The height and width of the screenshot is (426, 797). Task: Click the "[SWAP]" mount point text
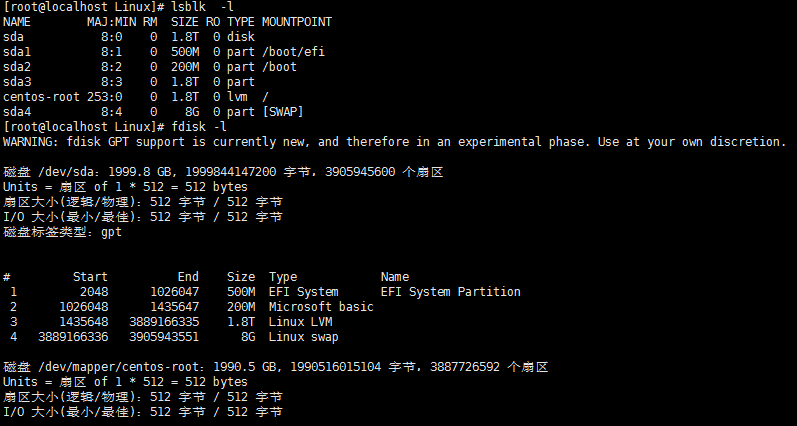point(283,112)
